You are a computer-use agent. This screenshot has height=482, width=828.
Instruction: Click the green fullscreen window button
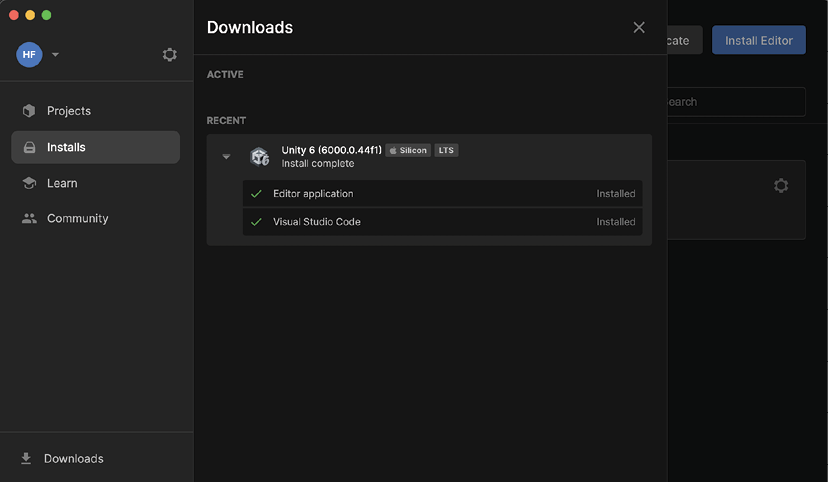[x=46, y=15]
